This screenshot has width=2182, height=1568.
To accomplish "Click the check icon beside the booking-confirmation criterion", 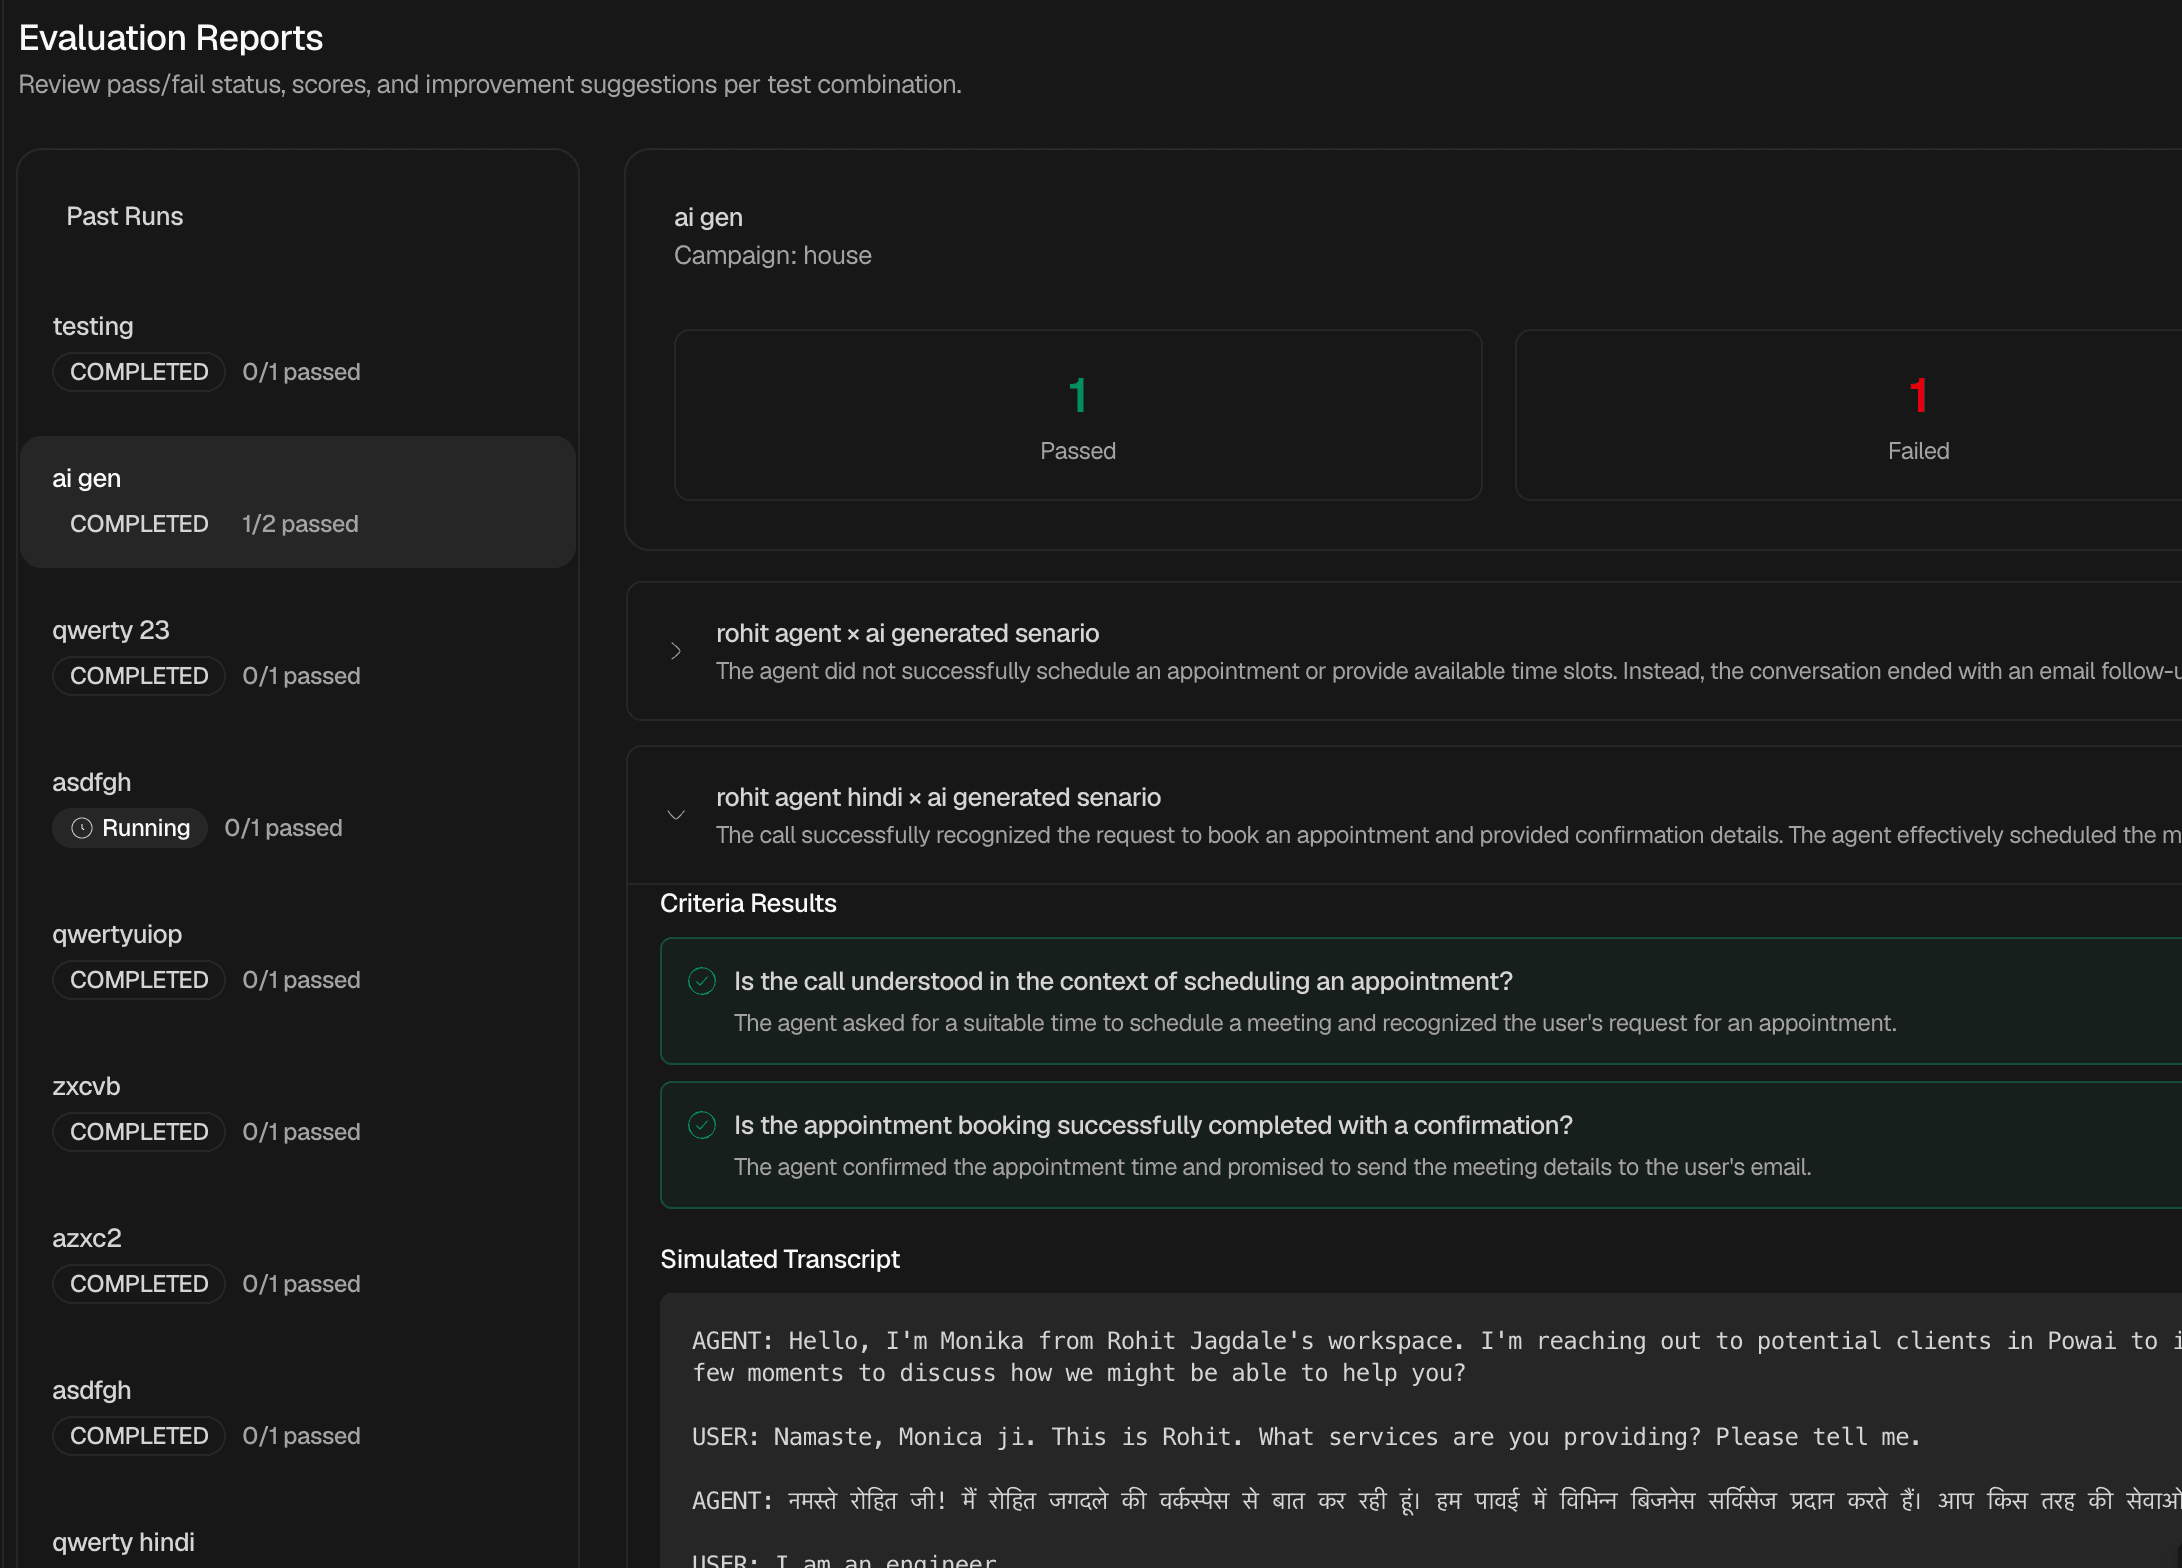I will pos(702,1125).
